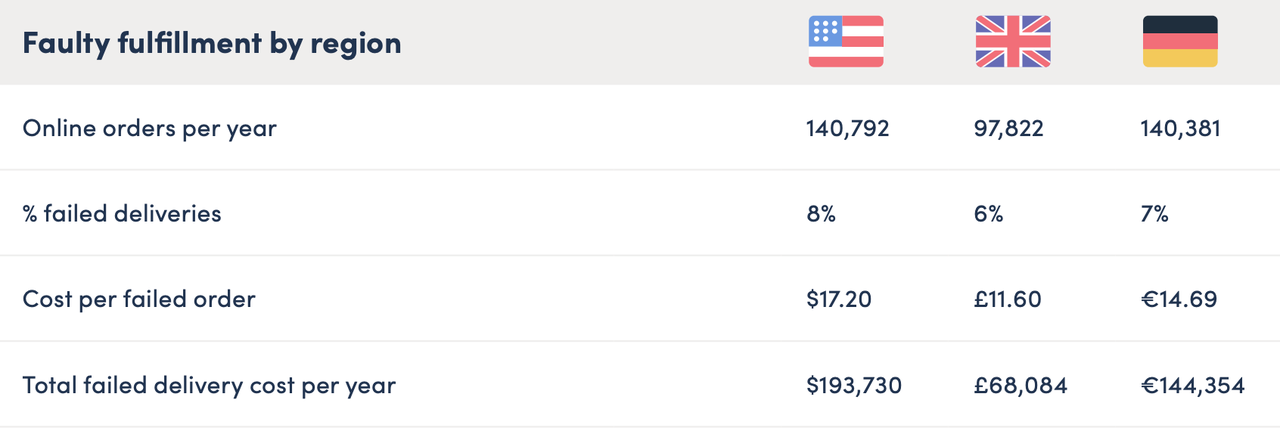
Task: Click the 'Faulty fulfillment by region' heading
Action: point(211,43)
